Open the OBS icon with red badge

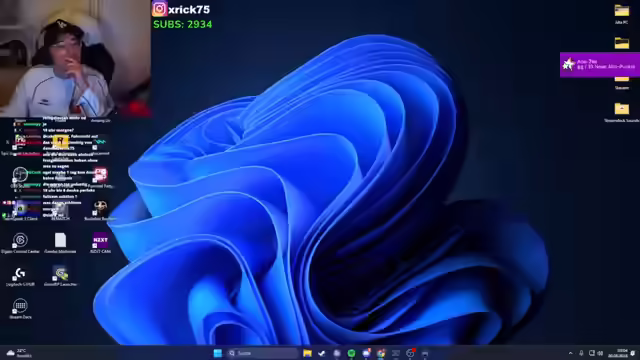click(x=410, y=353)
